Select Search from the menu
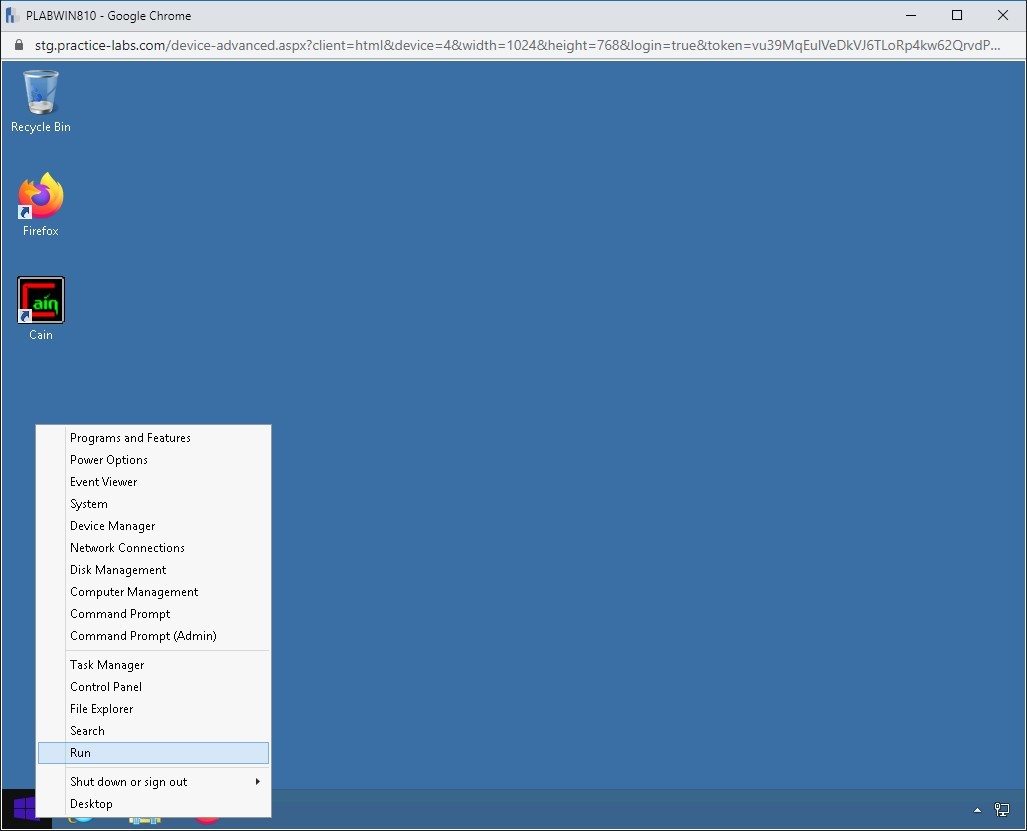This screenshot has width=1027, height=831. (x=87, y=730)
